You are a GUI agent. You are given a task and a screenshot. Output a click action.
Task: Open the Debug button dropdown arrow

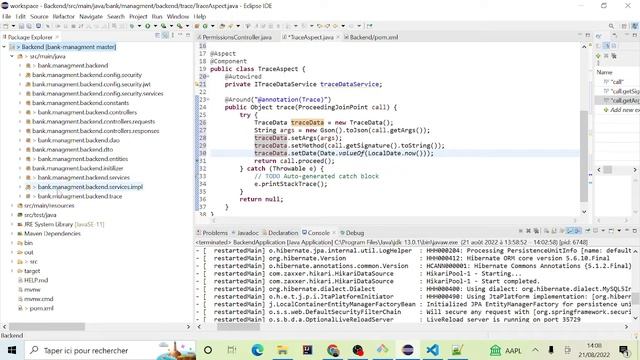(x=139, y=26)
